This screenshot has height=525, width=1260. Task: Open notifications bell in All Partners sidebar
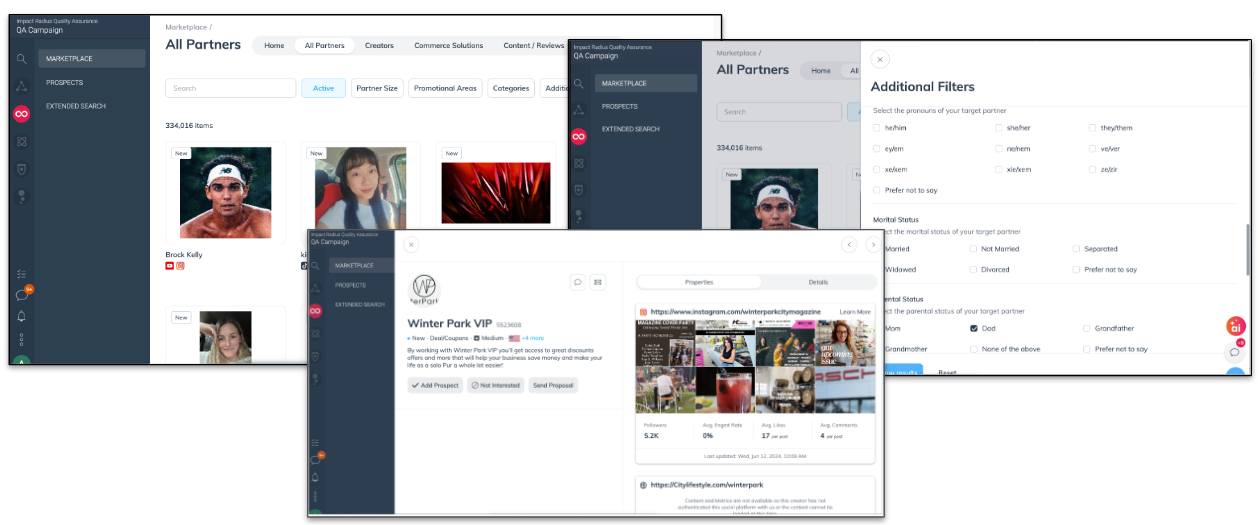coord(21,316)
